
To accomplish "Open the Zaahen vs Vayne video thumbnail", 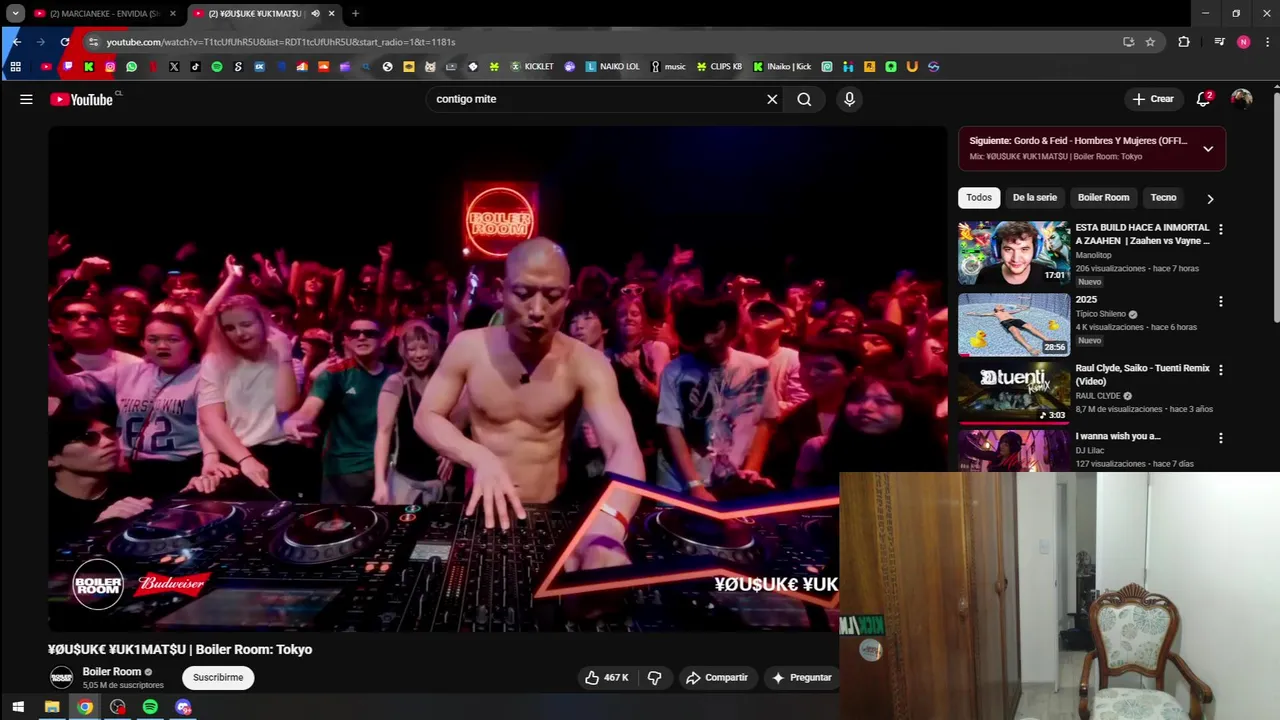I will [x=1014, y=253].
